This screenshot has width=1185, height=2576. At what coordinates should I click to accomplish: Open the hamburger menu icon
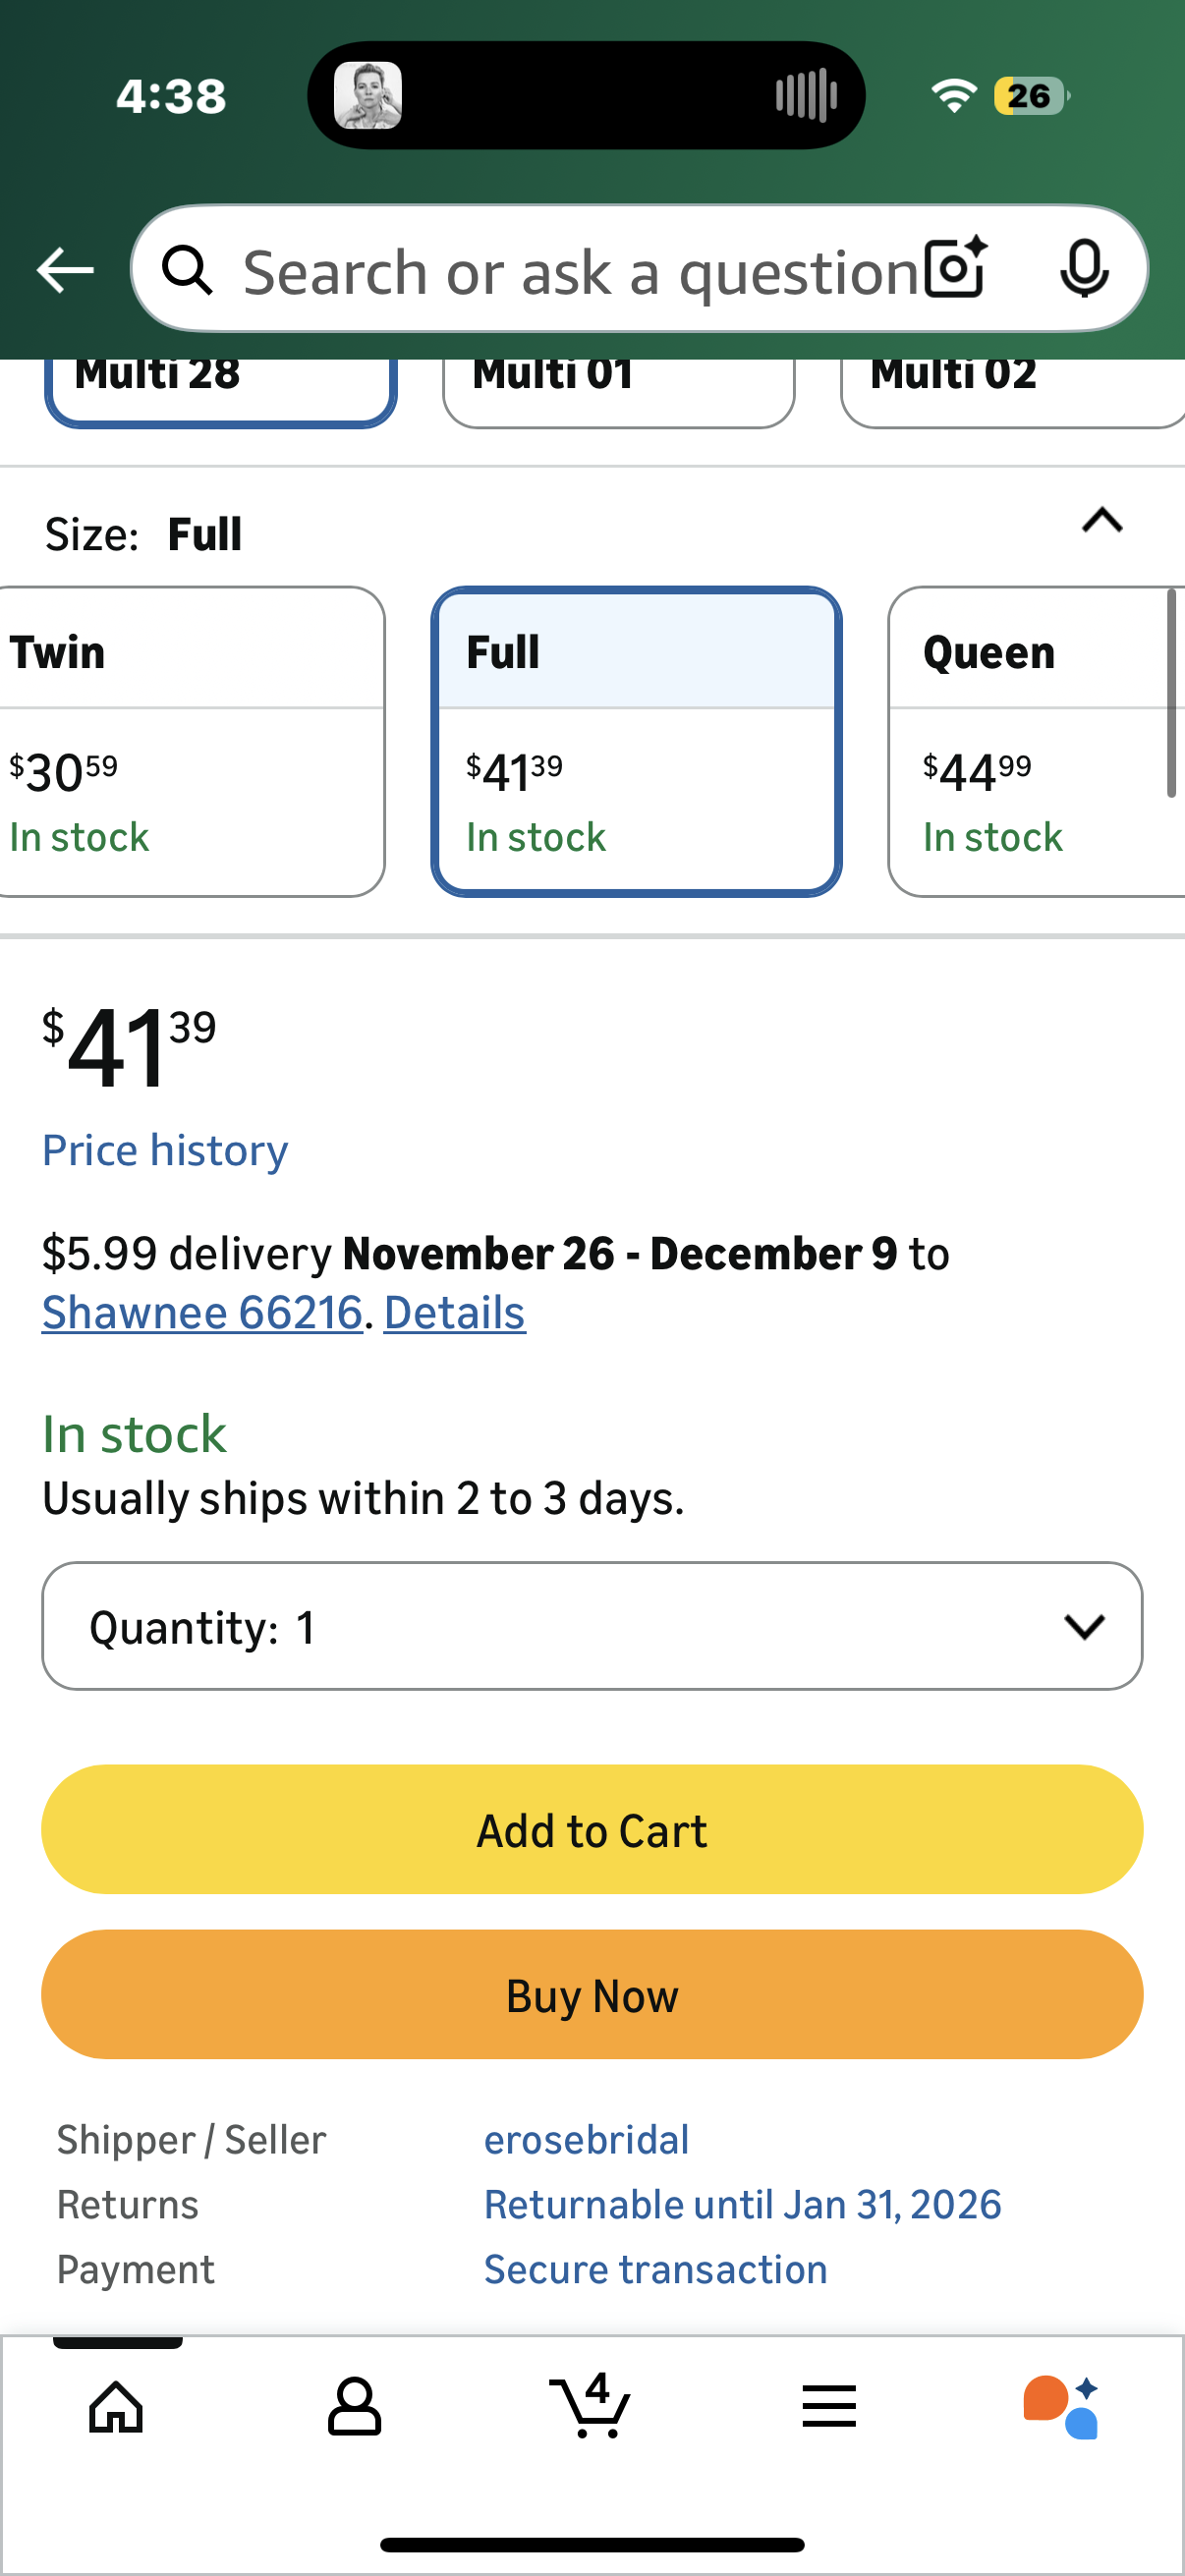pyautogui.click(x=829, y=2406)
